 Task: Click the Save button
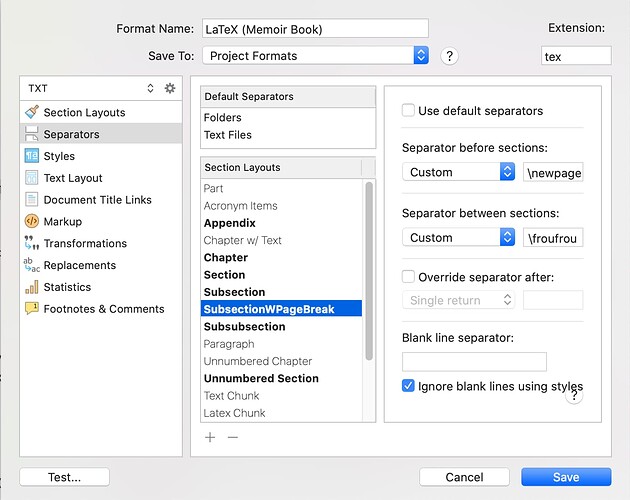pos(566,477)
